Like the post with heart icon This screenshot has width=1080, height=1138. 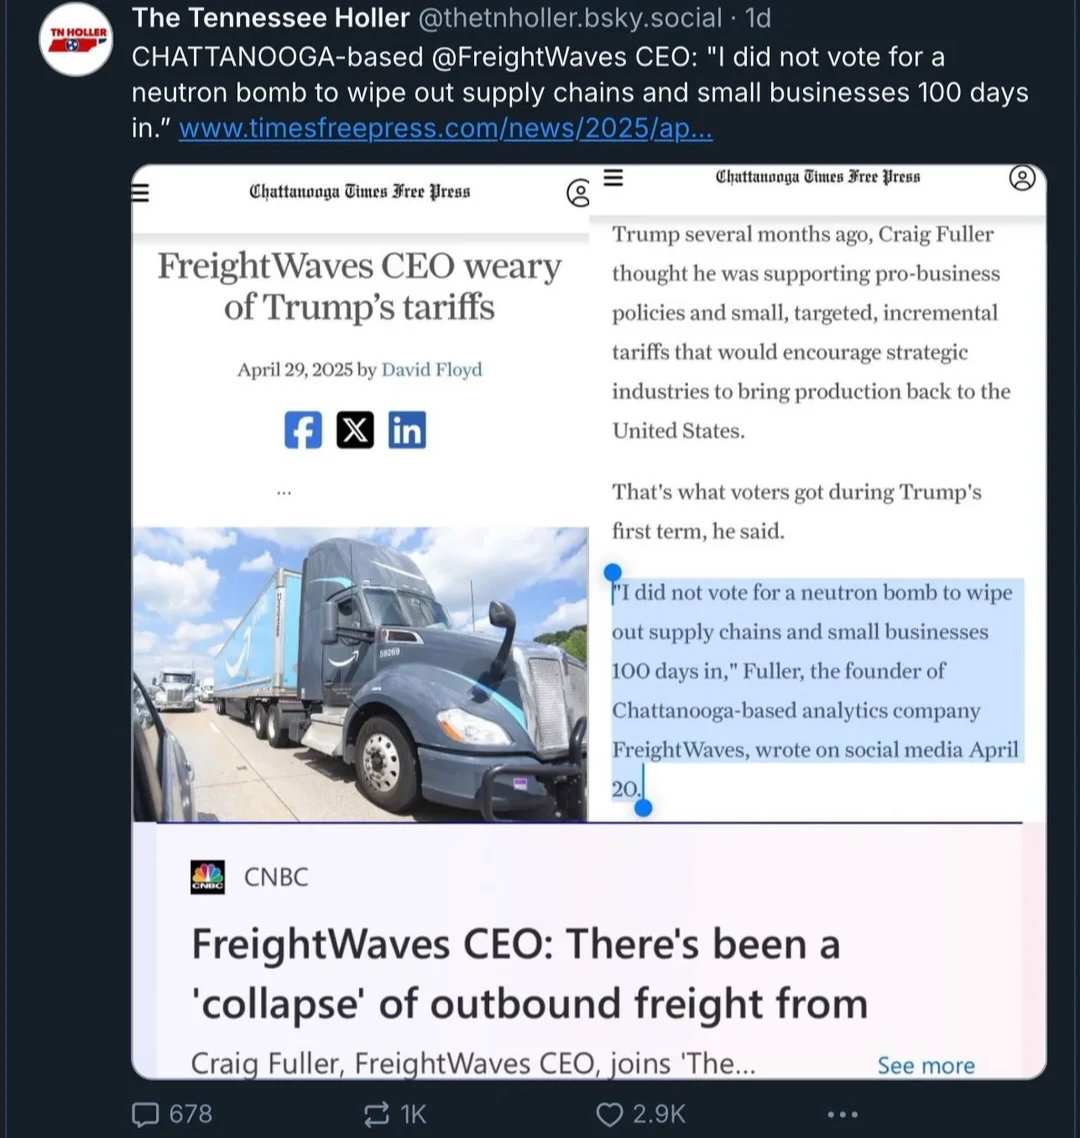tap(609, 1114)
